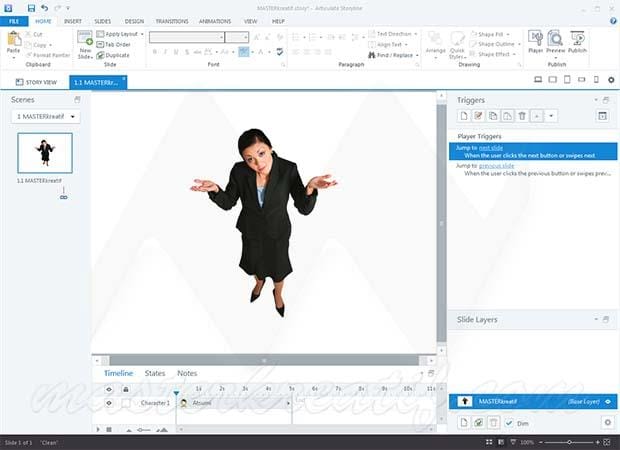Toggle lock box for Character 1 row
The image size is (620, 450).
(126, 403)
